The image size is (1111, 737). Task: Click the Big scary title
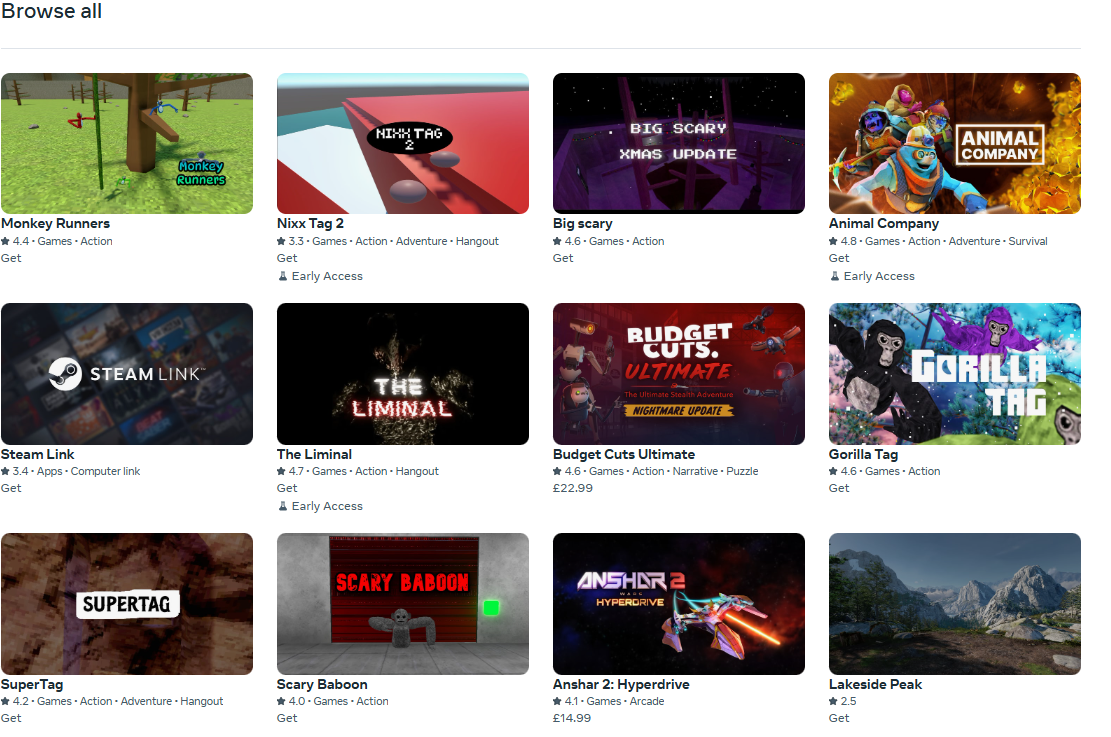[582, 223]
